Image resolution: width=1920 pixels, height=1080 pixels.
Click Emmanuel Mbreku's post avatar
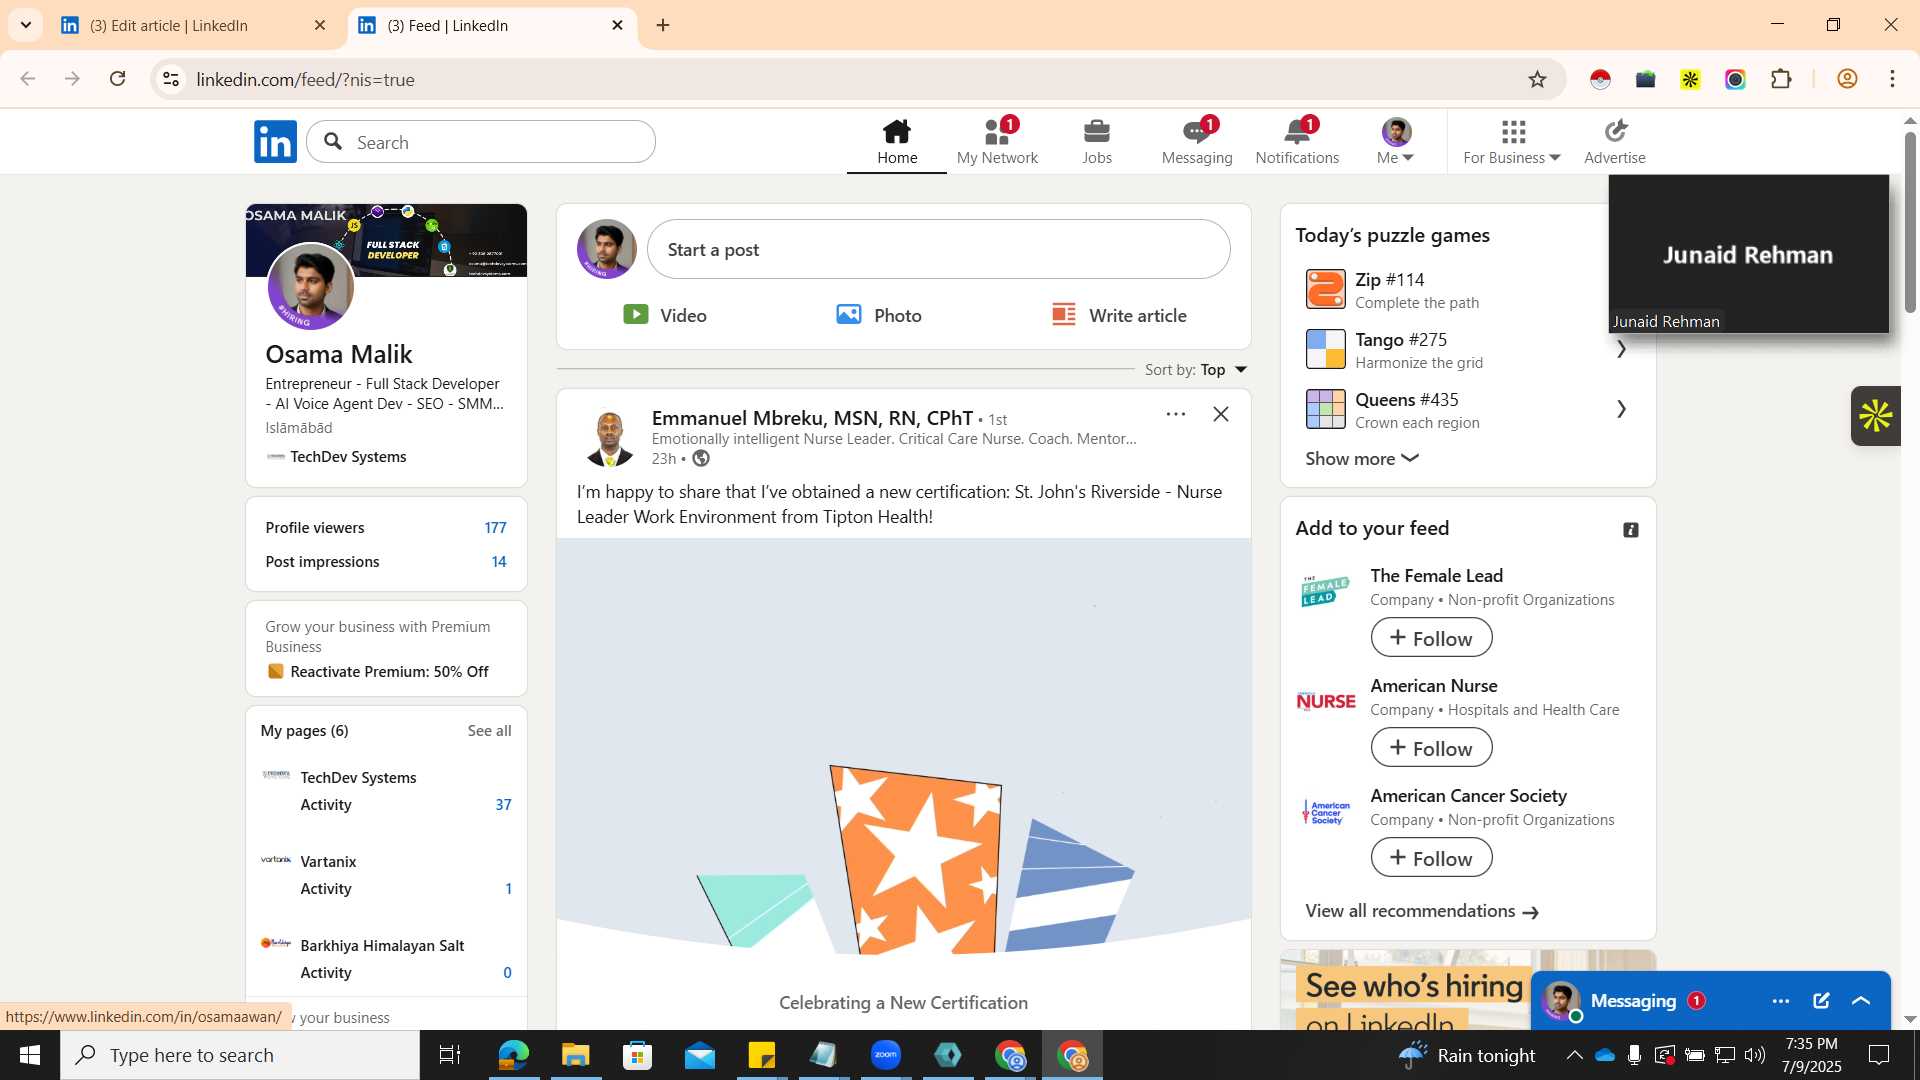(609, 437)
